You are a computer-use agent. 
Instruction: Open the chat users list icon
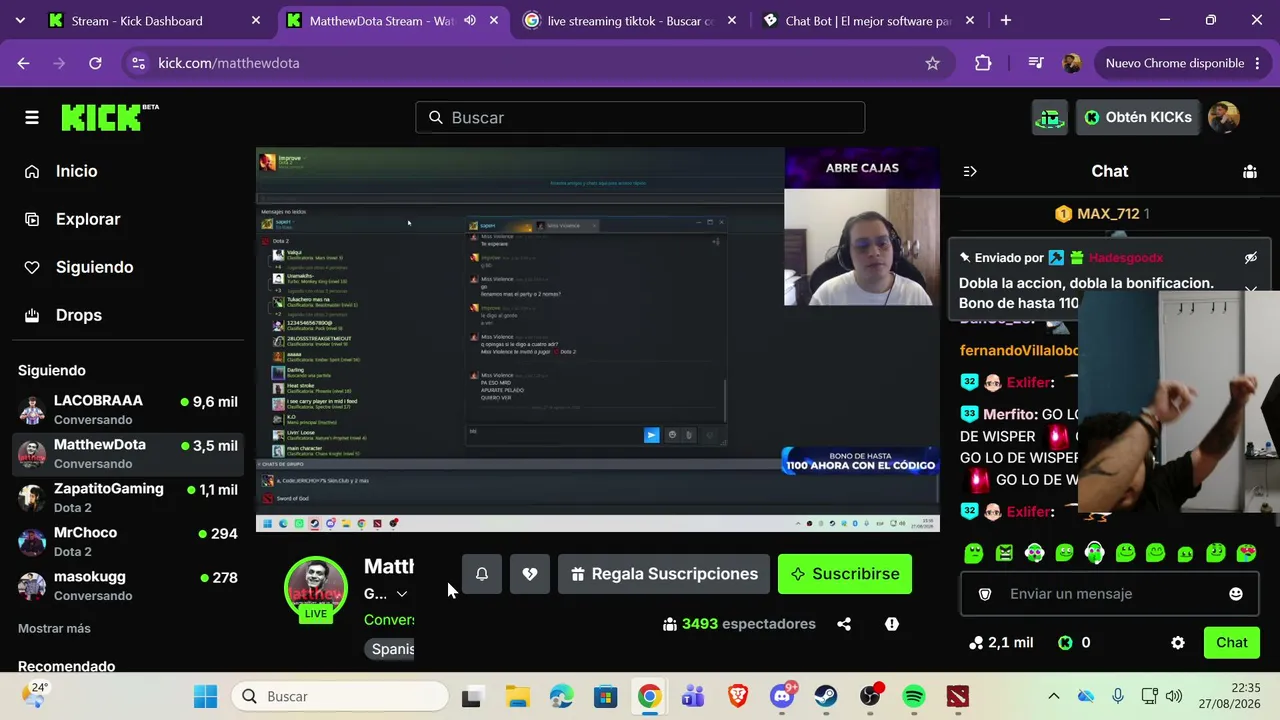click(1250, 172)
